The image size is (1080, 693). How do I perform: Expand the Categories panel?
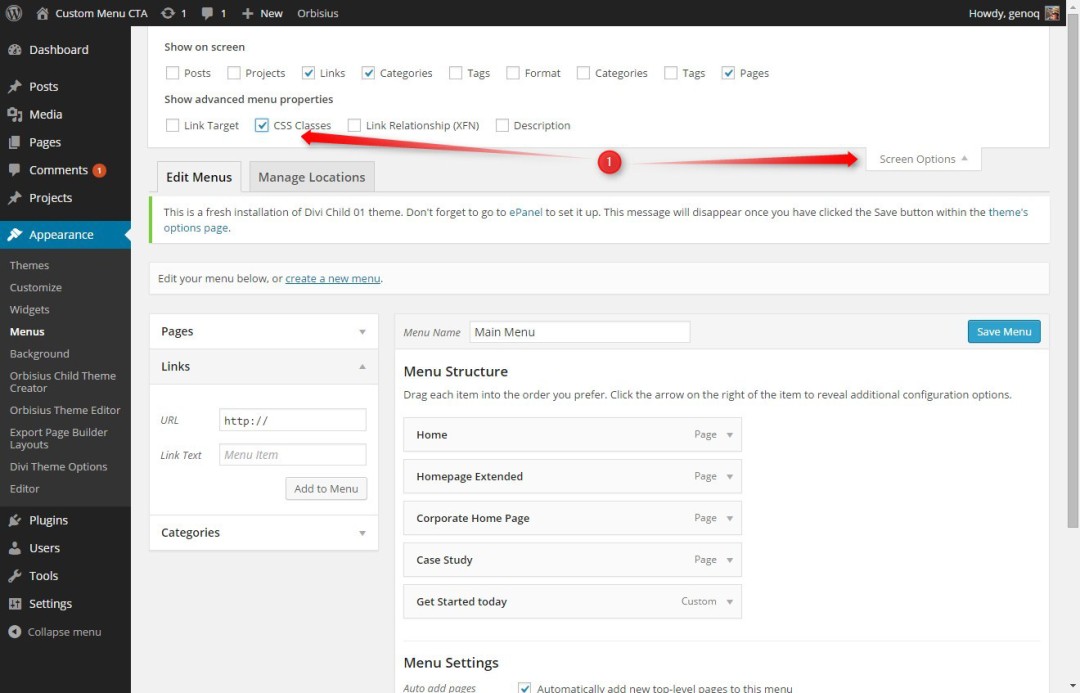click(362, 533)
